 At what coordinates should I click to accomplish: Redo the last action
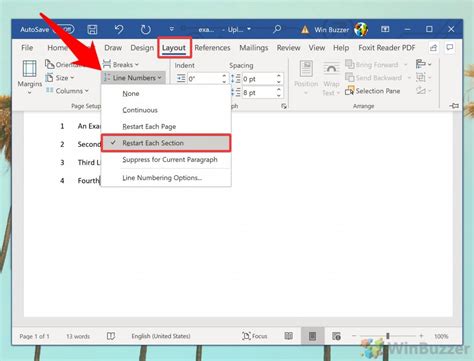coord(145,30)
